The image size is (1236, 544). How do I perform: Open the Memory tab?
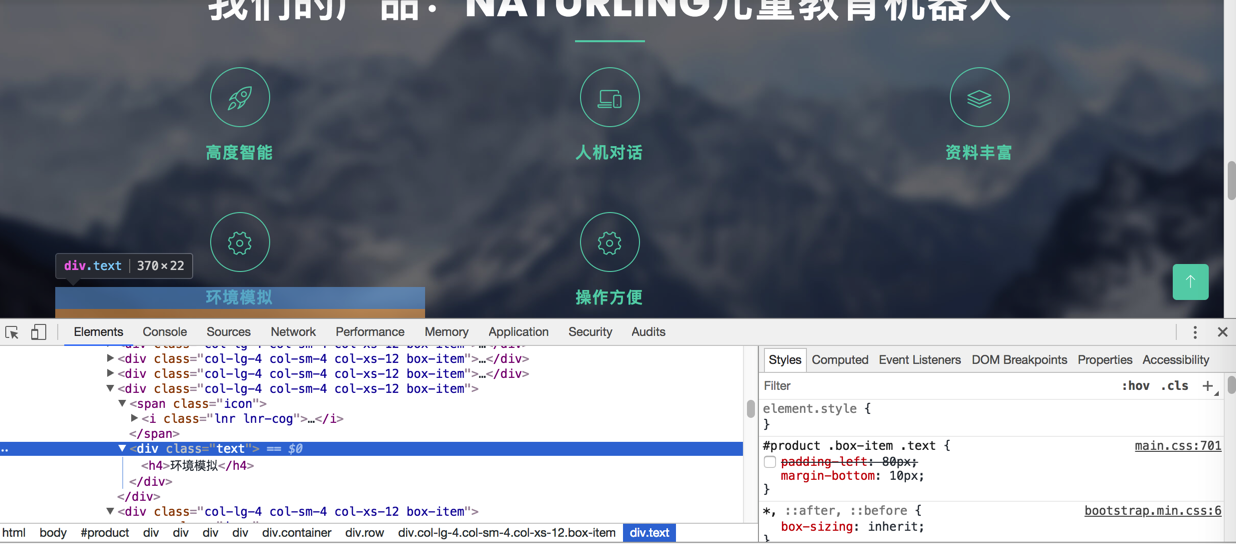point(446,332)
